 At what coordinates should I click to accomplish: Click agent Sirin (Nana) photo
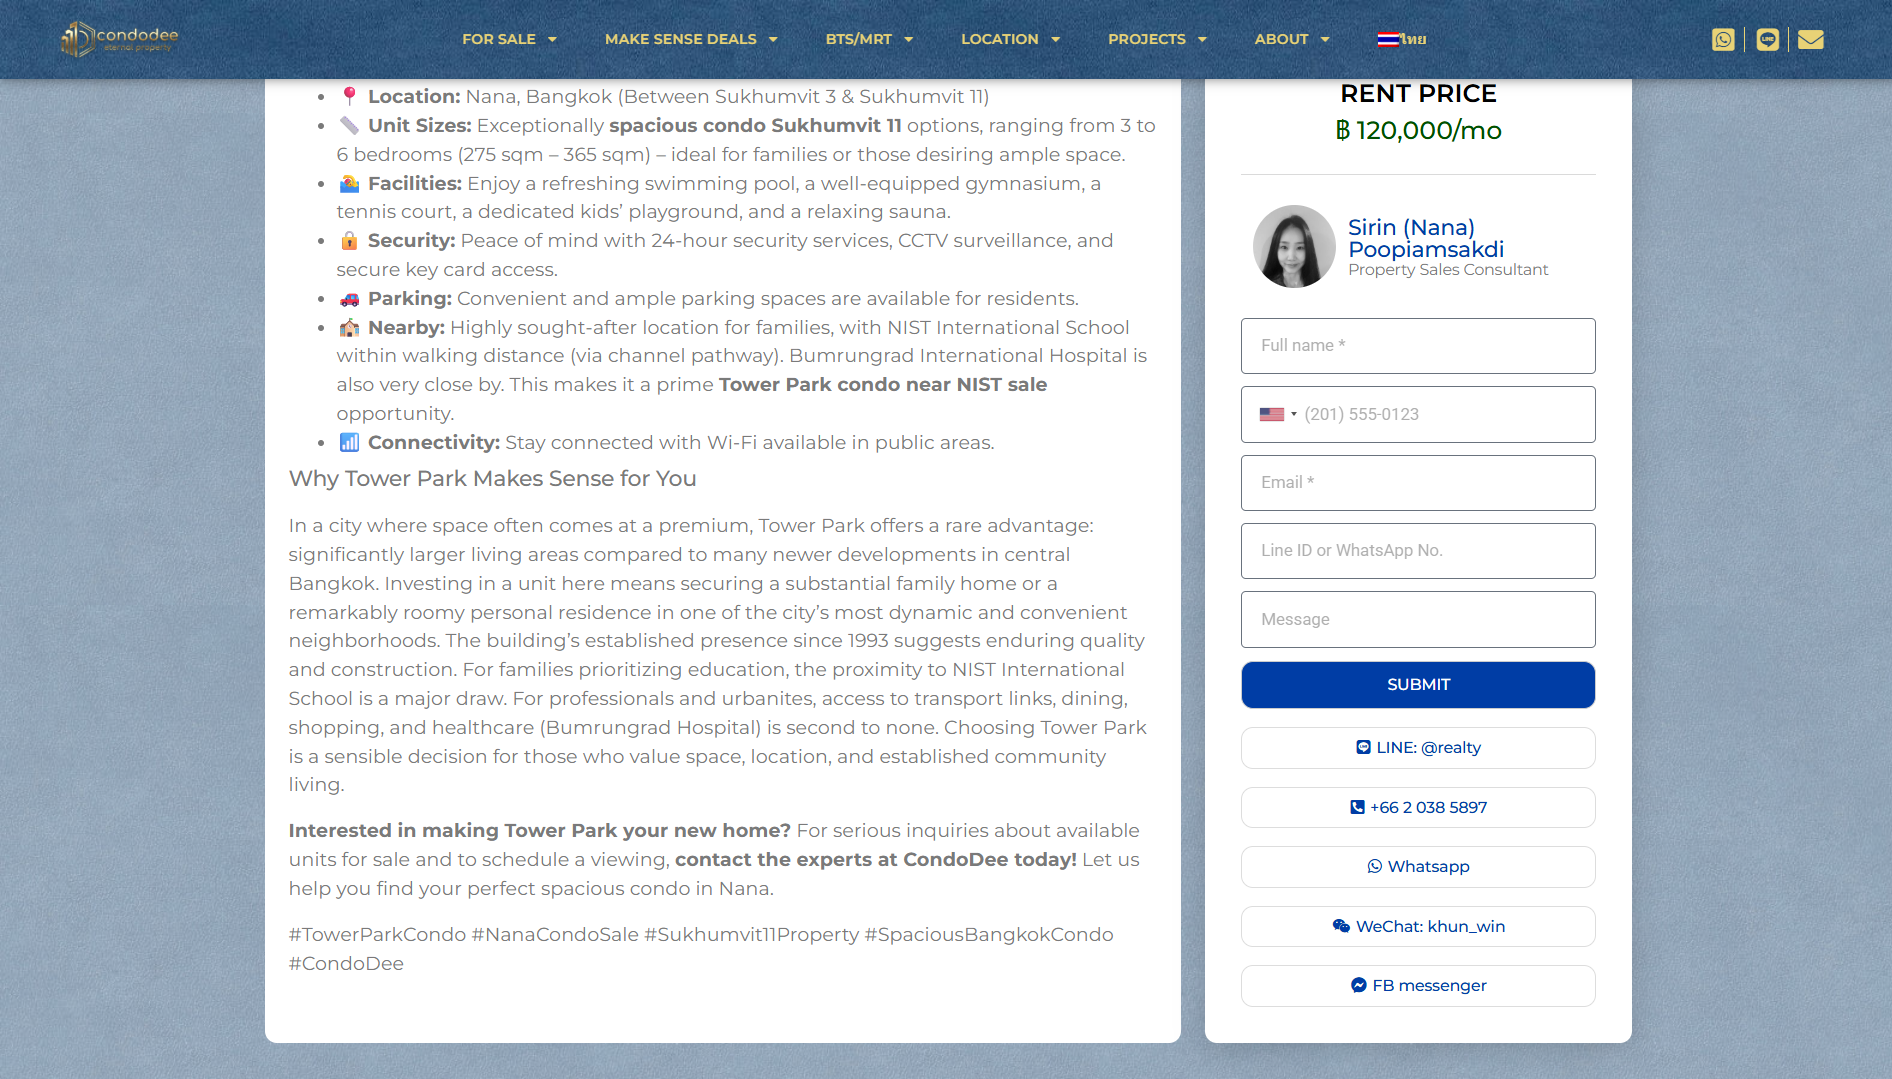1294,247
